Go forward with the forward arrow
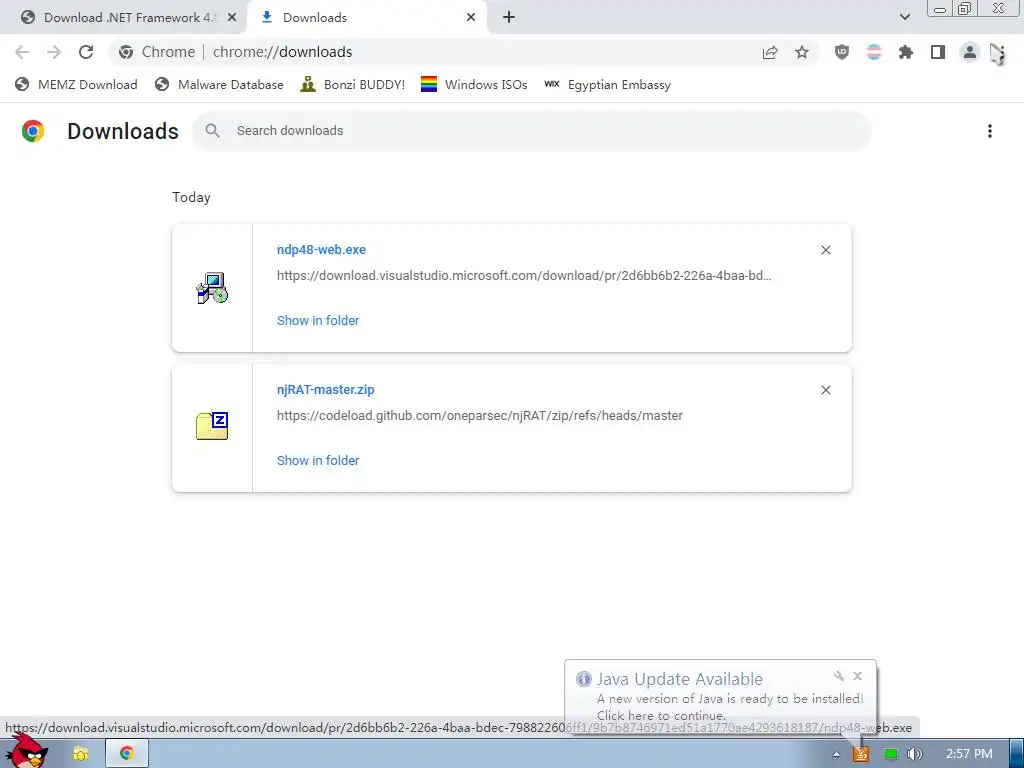This screenshot has height=768, width=1024. click(x=54, y=52)
